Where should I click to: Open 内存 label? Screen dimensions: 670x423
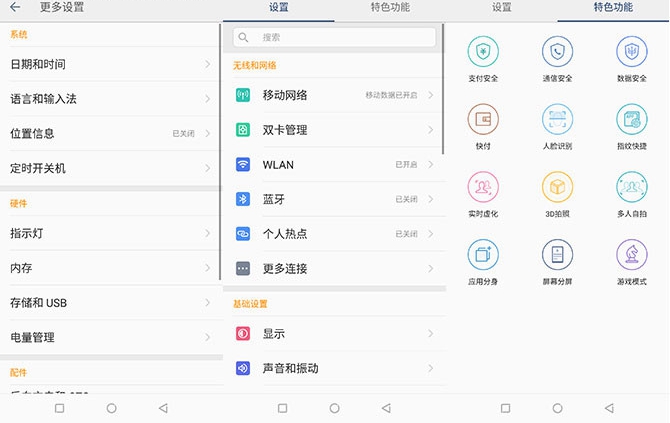[21, 268]
